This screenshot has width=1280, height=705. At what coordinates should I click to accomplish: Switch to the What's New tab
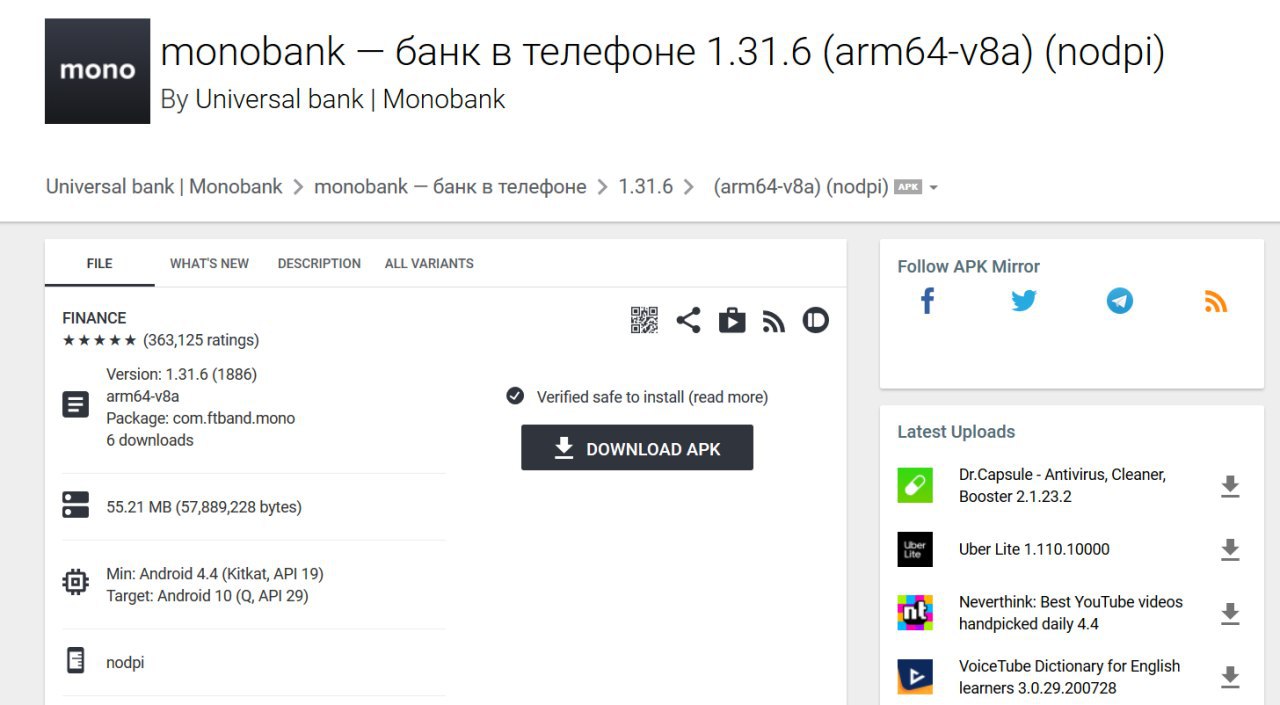point(209,264)
